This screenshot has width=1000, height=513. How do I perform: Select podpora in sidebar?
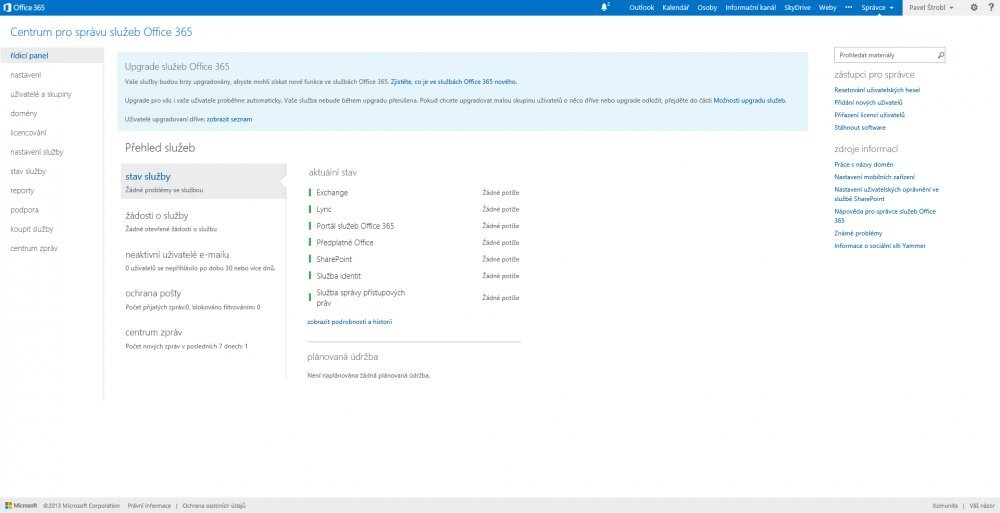point(23,209)
